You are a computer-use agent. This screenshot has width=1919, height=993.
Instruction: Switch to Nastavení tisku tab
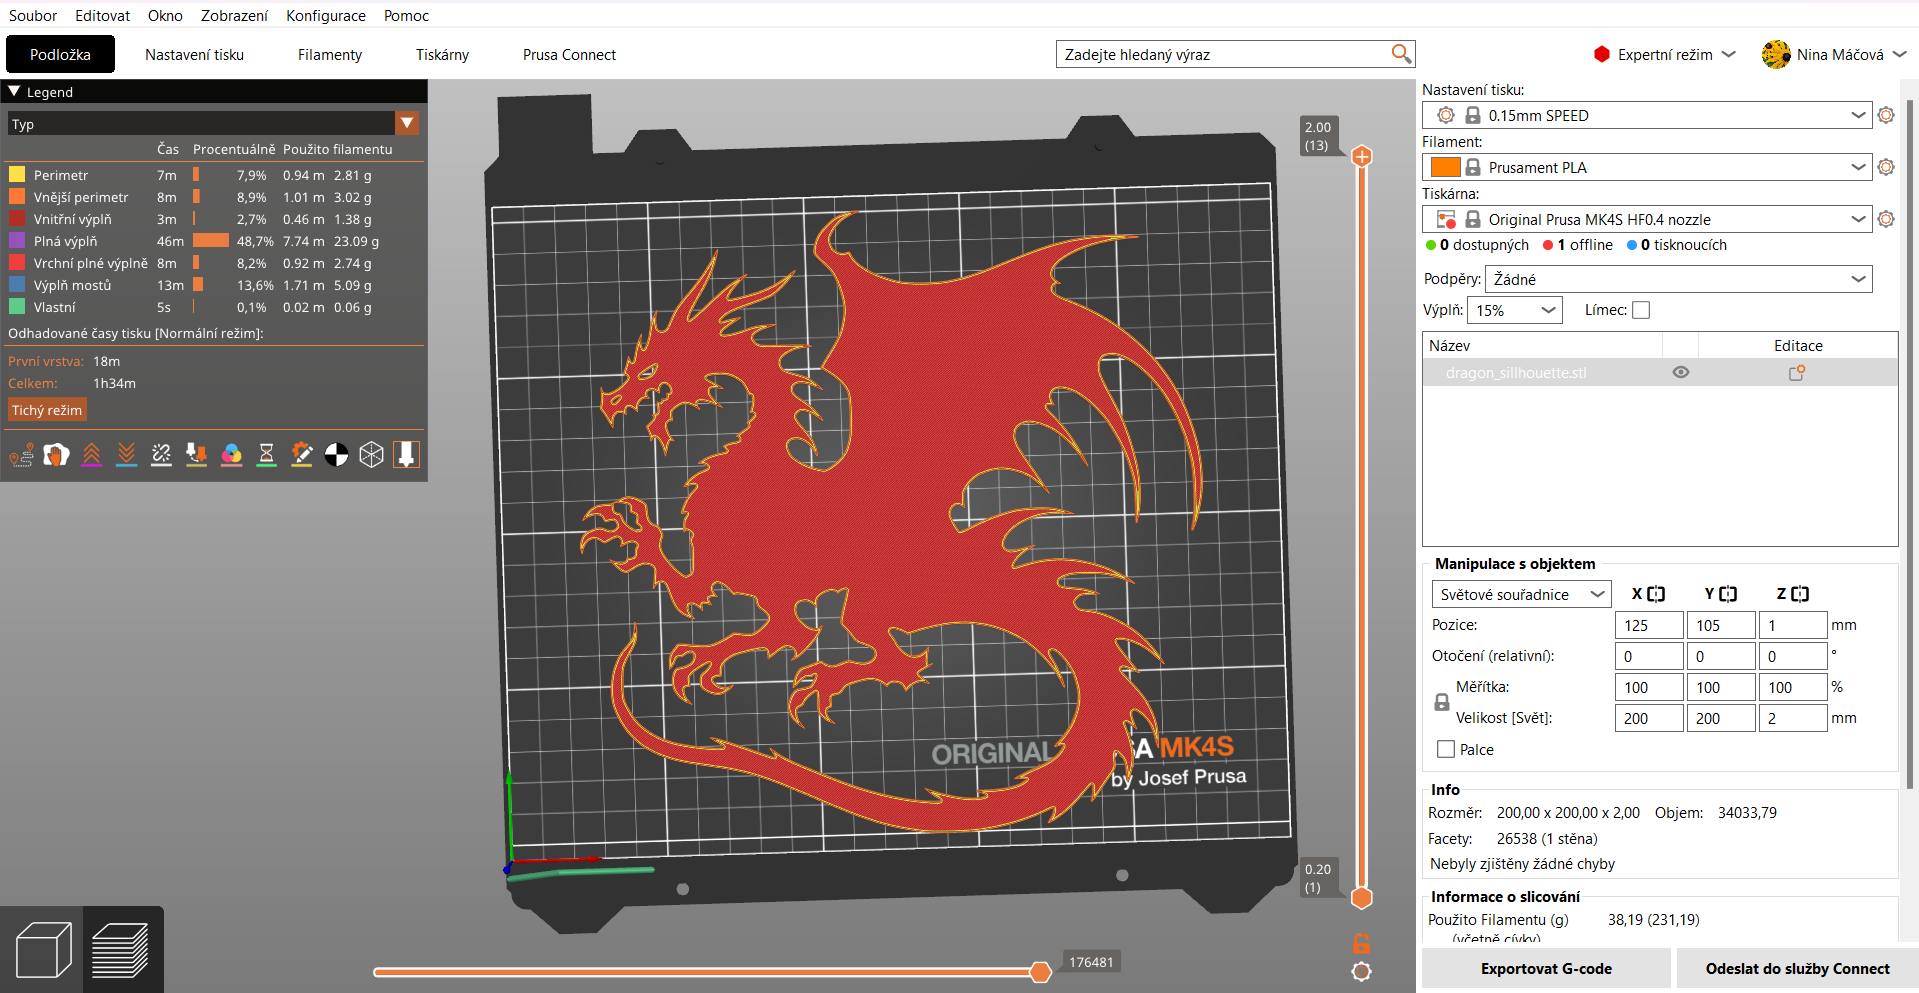pos(194,54)
